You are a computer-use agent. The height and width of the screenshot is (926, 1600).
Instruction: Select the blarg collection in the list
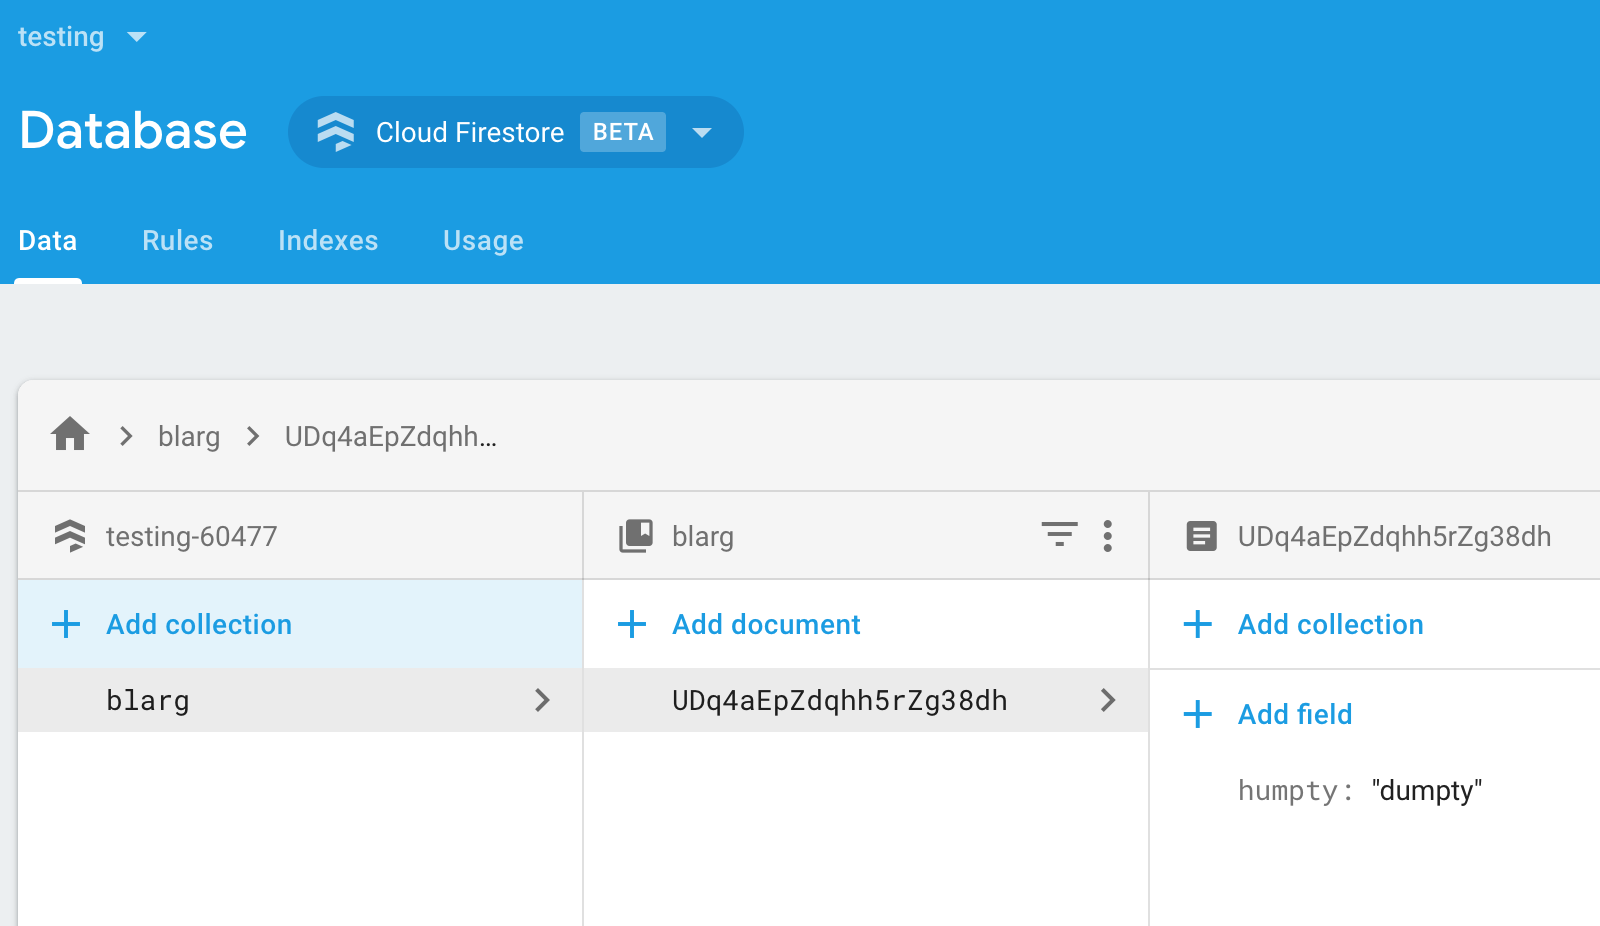pyautogui.click(x=148, y=701)
